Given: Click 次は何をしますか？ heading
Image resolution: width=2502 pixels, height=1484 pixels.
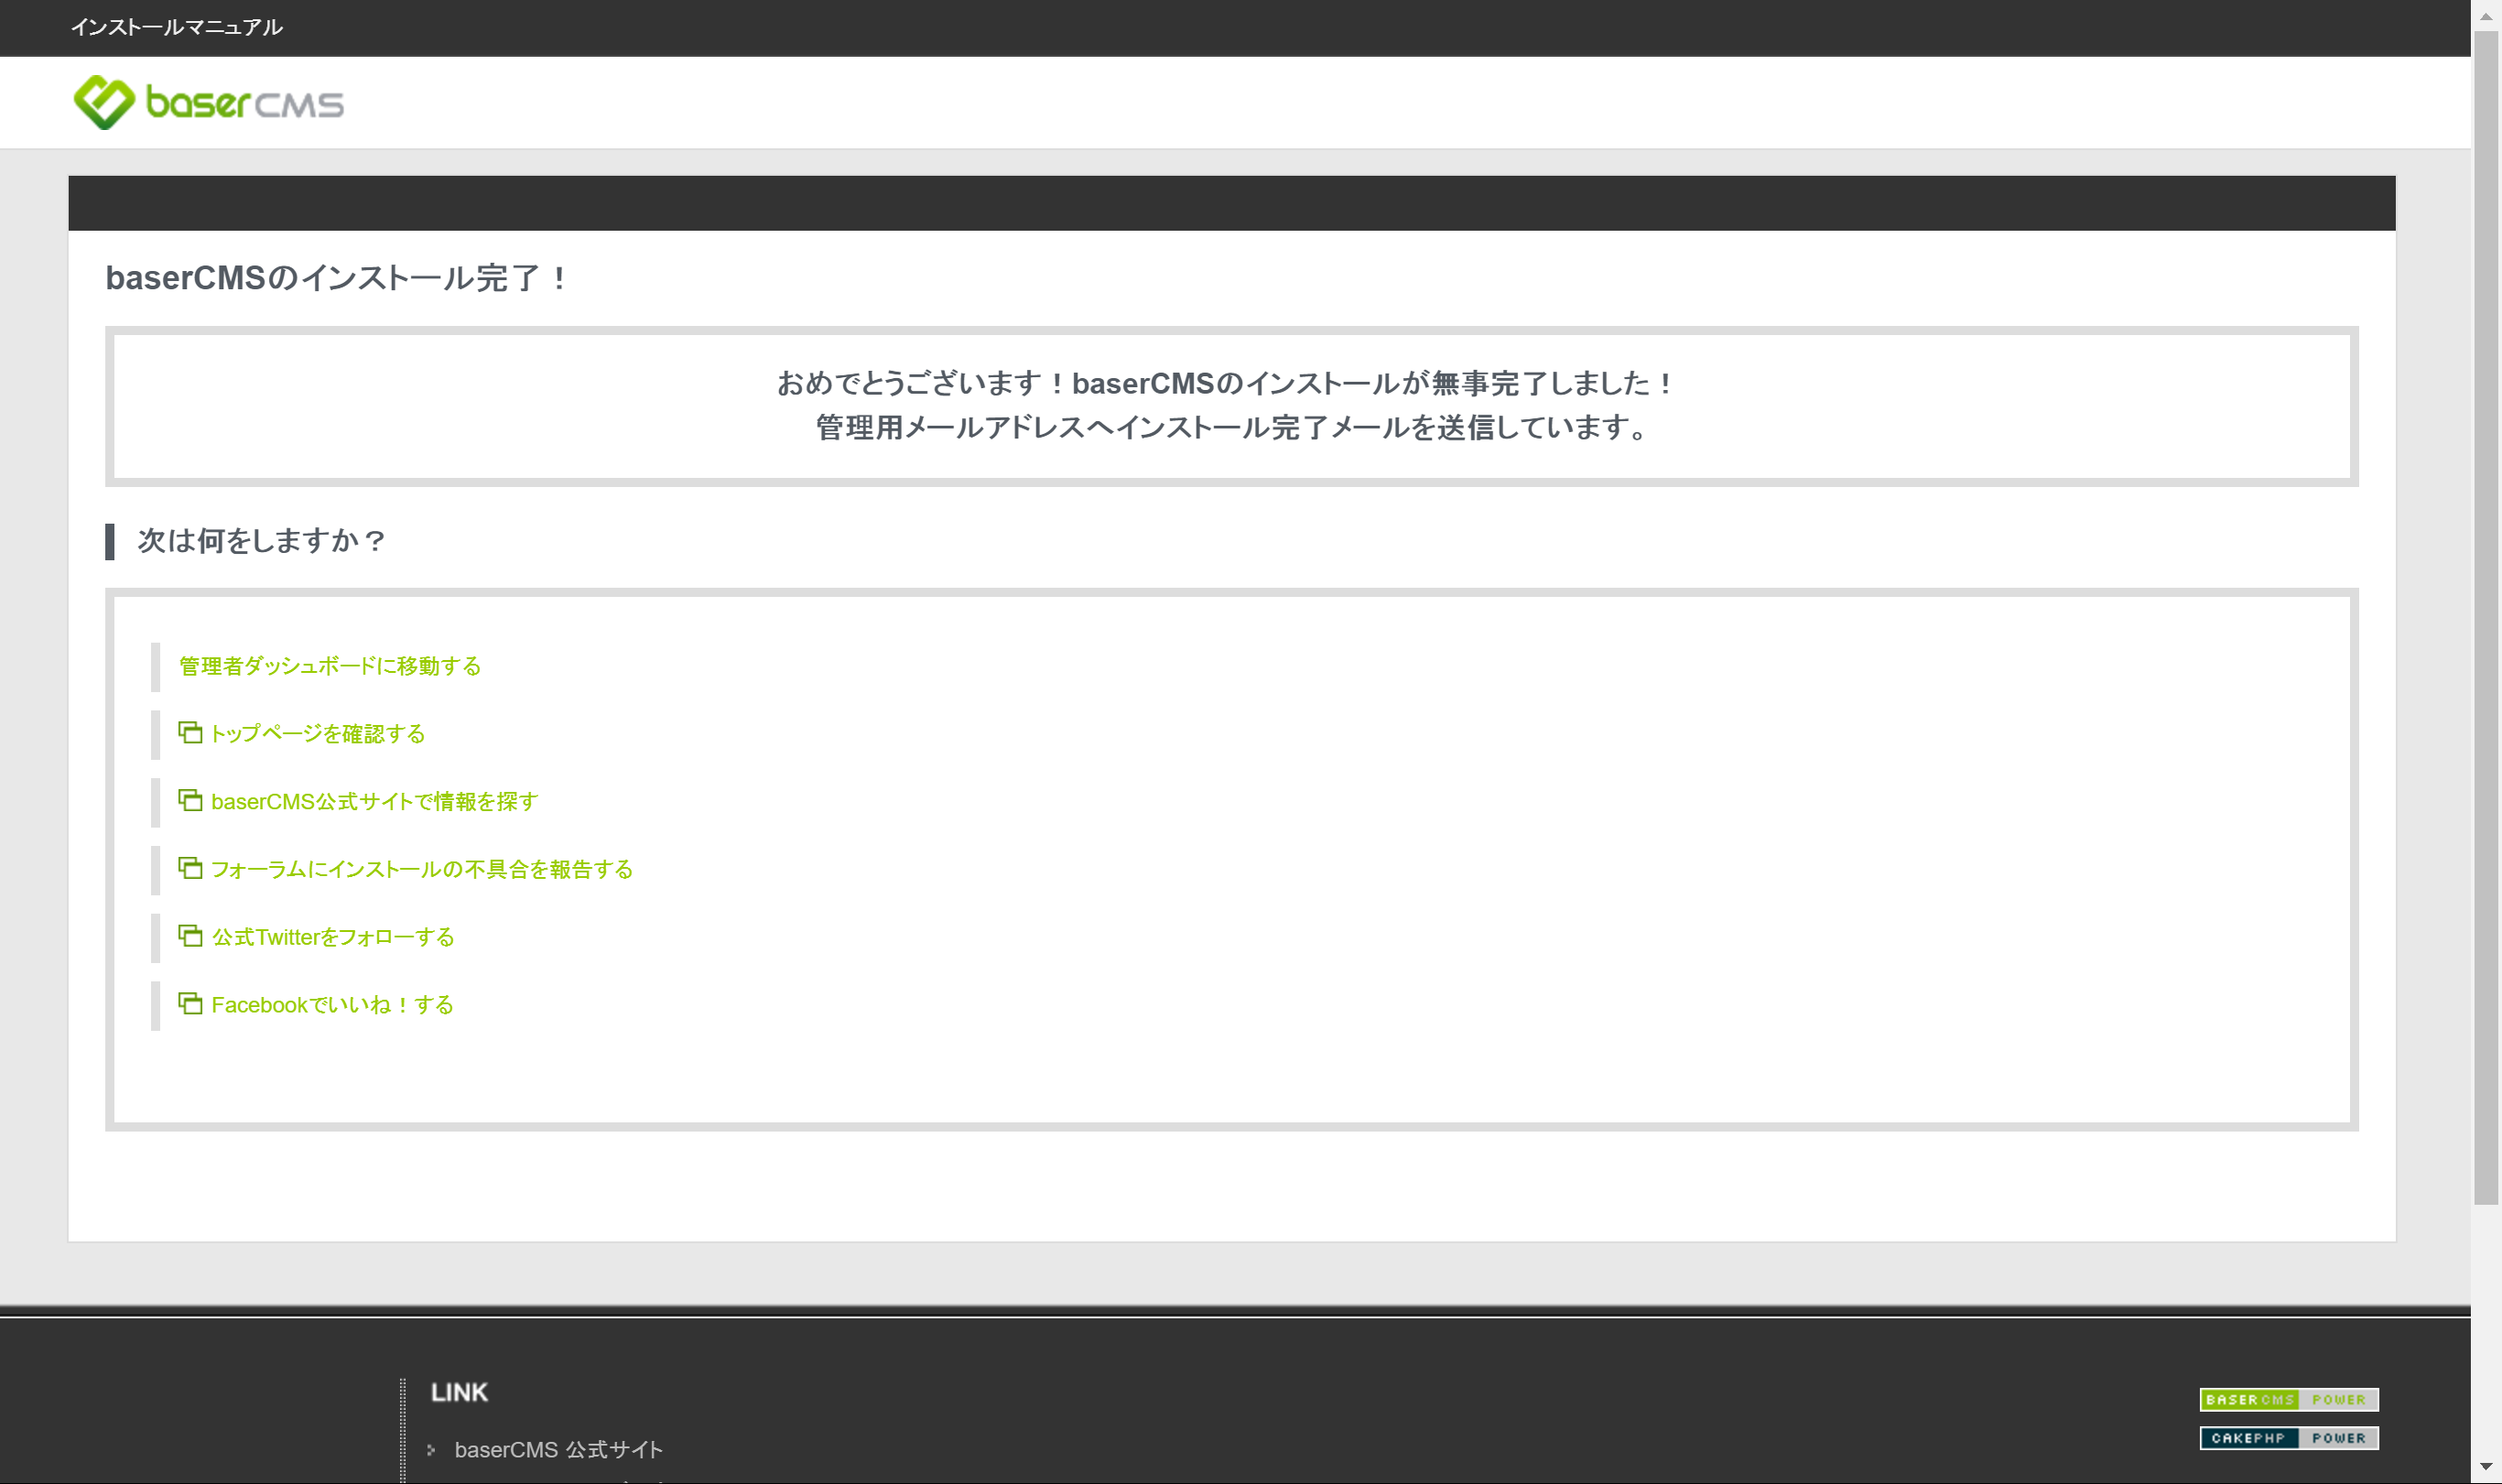Looking at the screenshot, I should coord(262,541).
